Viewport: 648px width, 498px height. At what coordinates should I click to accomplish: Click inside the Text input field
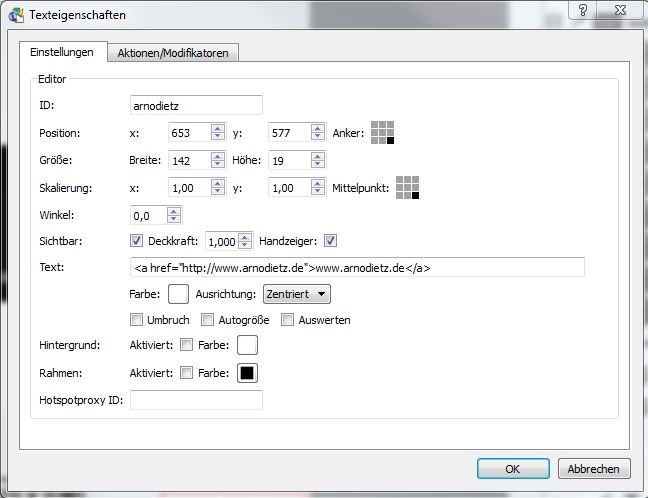tap(357, 267)
